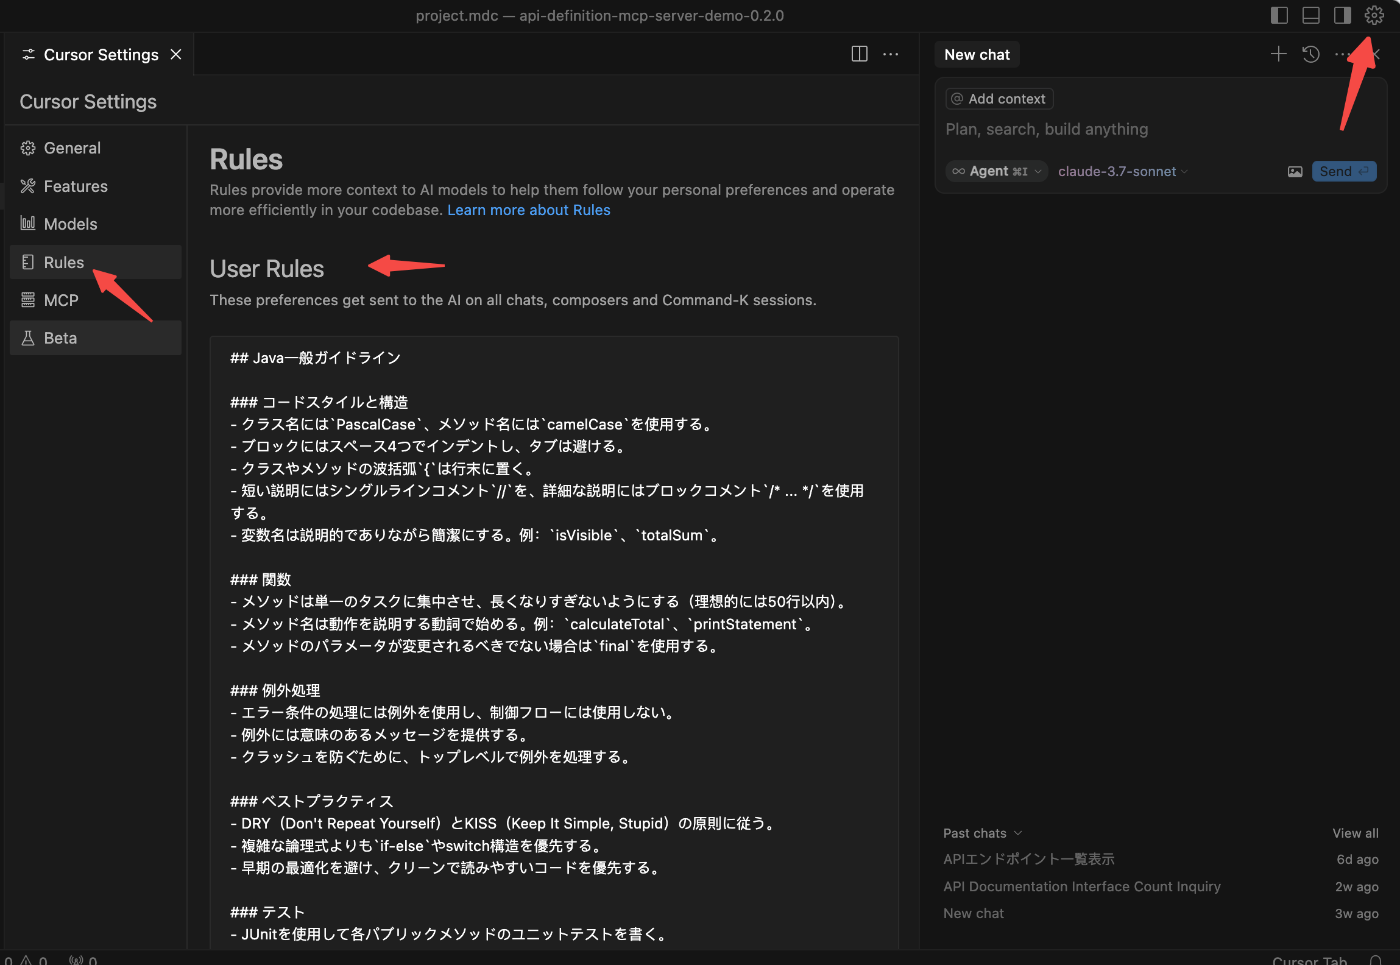Open the claude-3.7-sonnet model dropdown
This screenshot has height=965, width=1400.
point(1123,171)
